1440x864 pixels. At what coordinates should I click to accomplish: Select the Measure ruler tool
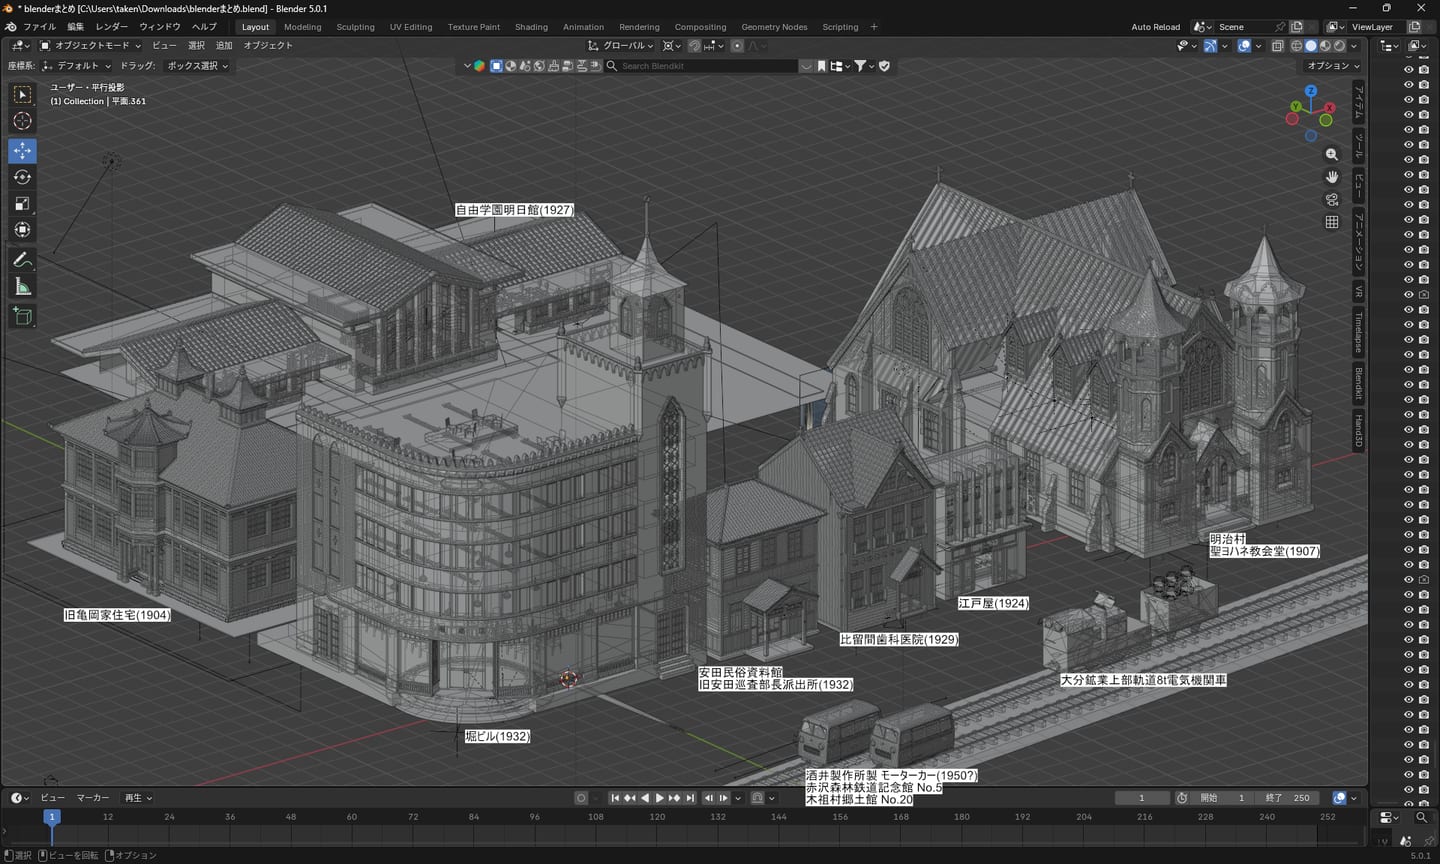[22, 287]
